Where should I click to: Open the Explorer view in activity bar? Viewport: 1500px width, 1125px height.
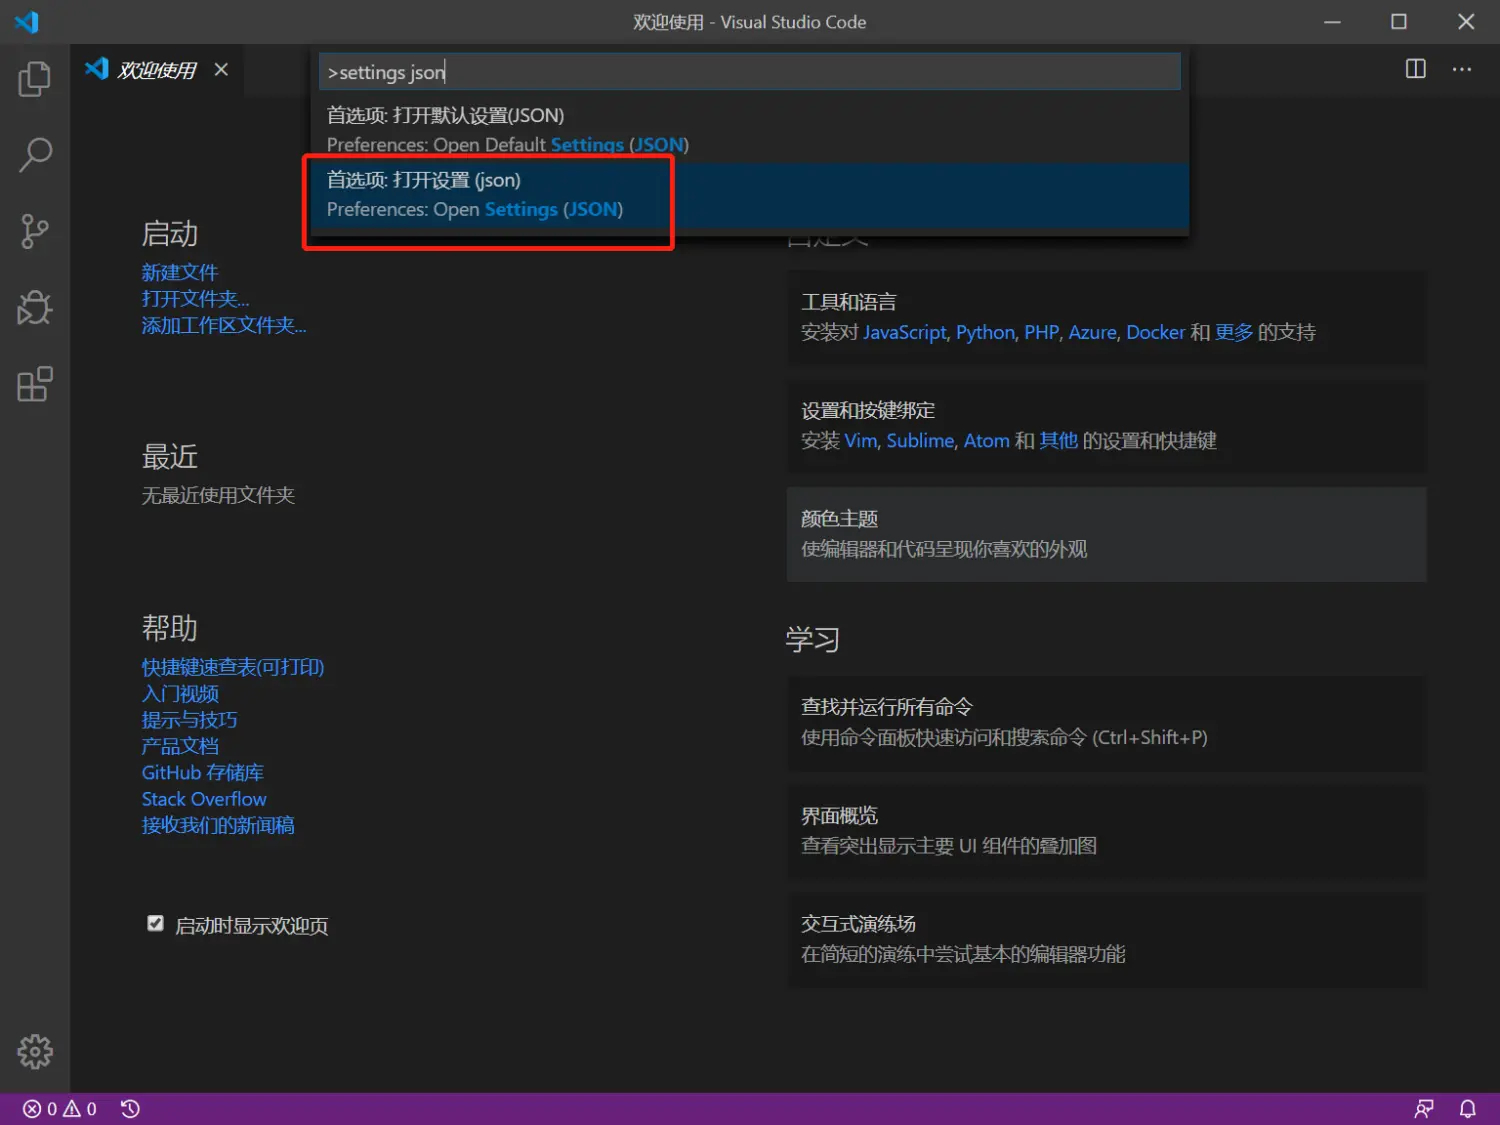(35, 79)
